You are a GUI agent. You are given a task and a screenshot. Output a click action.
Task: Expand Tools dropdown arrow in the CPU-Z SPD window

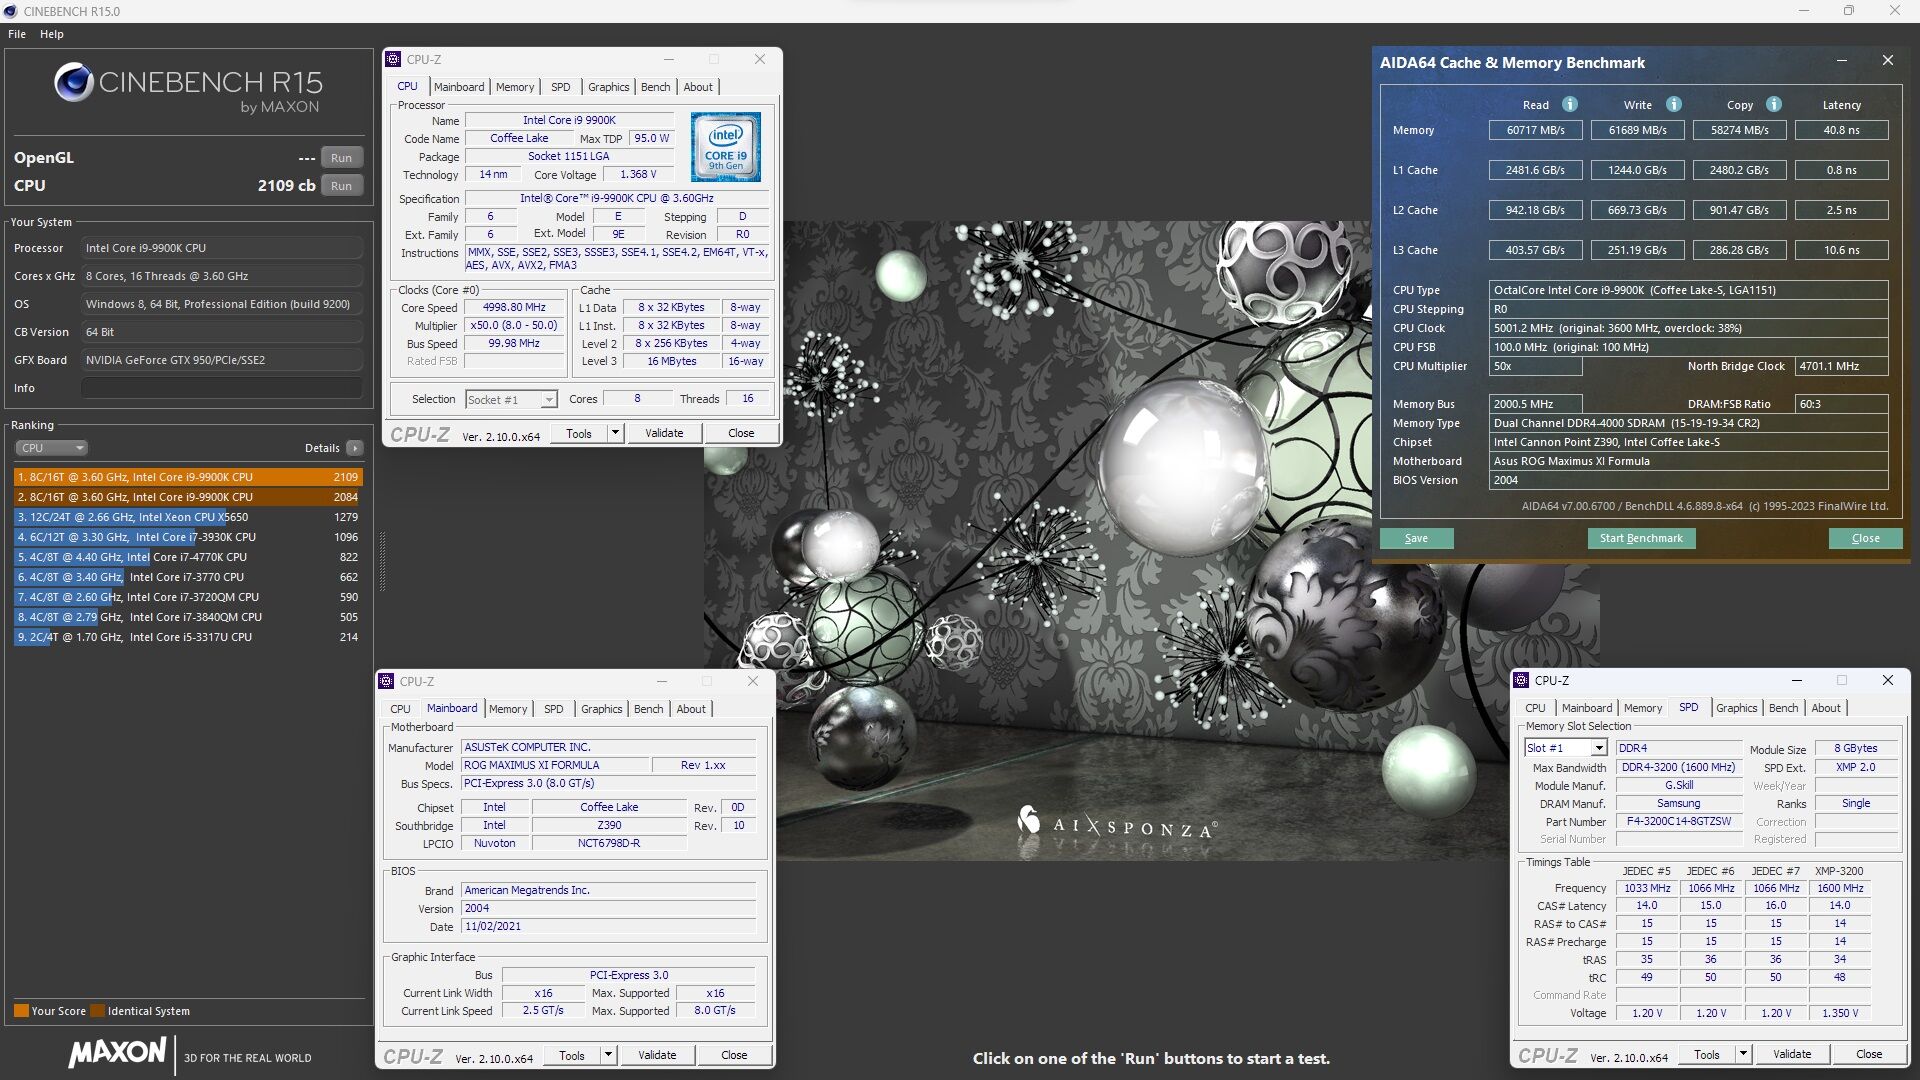pos(1743,1054)
